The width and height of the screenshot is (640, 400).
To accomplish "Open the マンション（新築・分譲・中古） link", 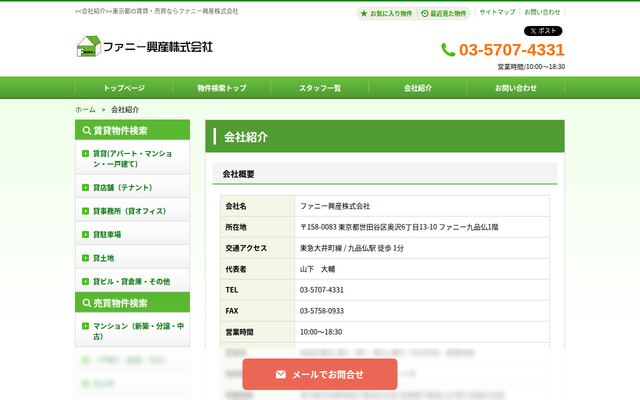I will click(133, 331).
